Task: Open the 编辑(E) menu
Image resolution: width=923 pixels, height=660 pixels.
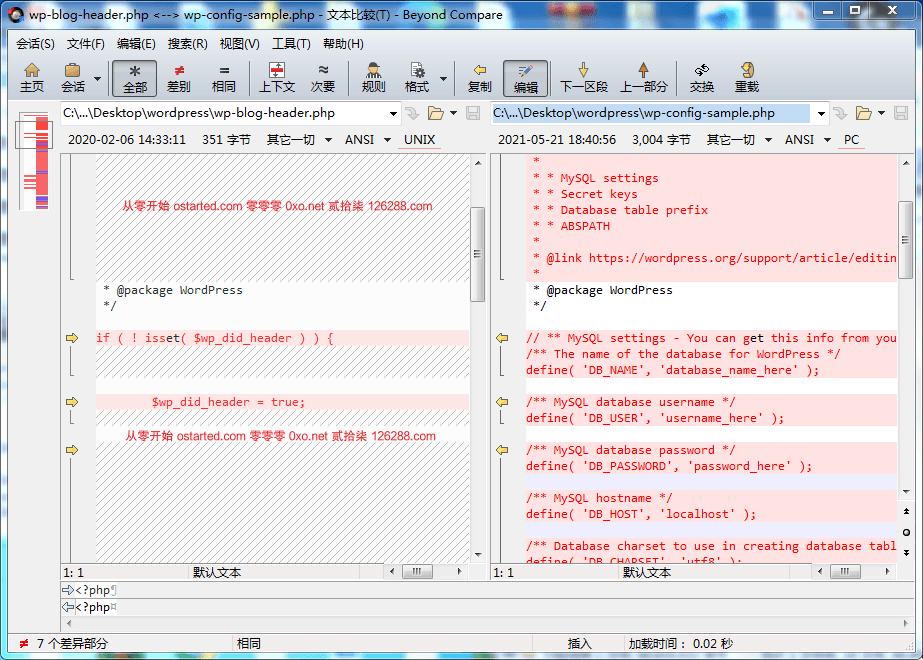Action: (x=136, y=44)
